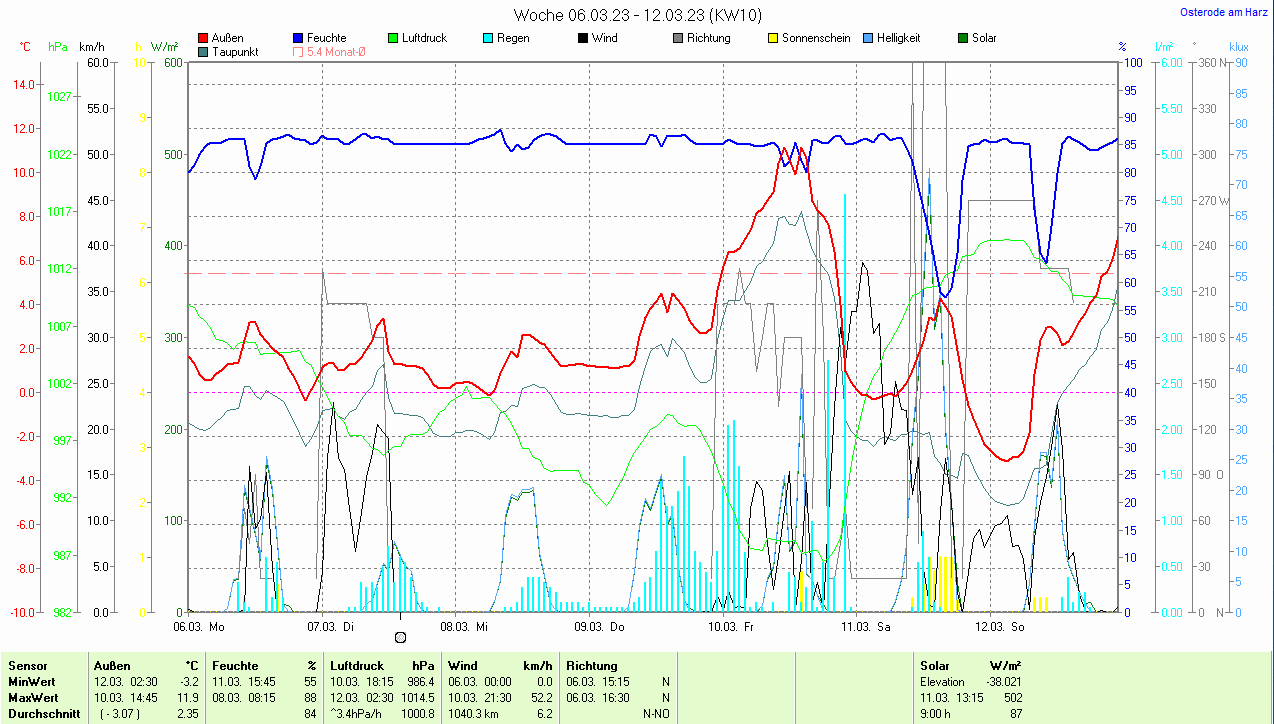Click the red Außen legend swatch
1274x724 pixels.
coord(204,38)
